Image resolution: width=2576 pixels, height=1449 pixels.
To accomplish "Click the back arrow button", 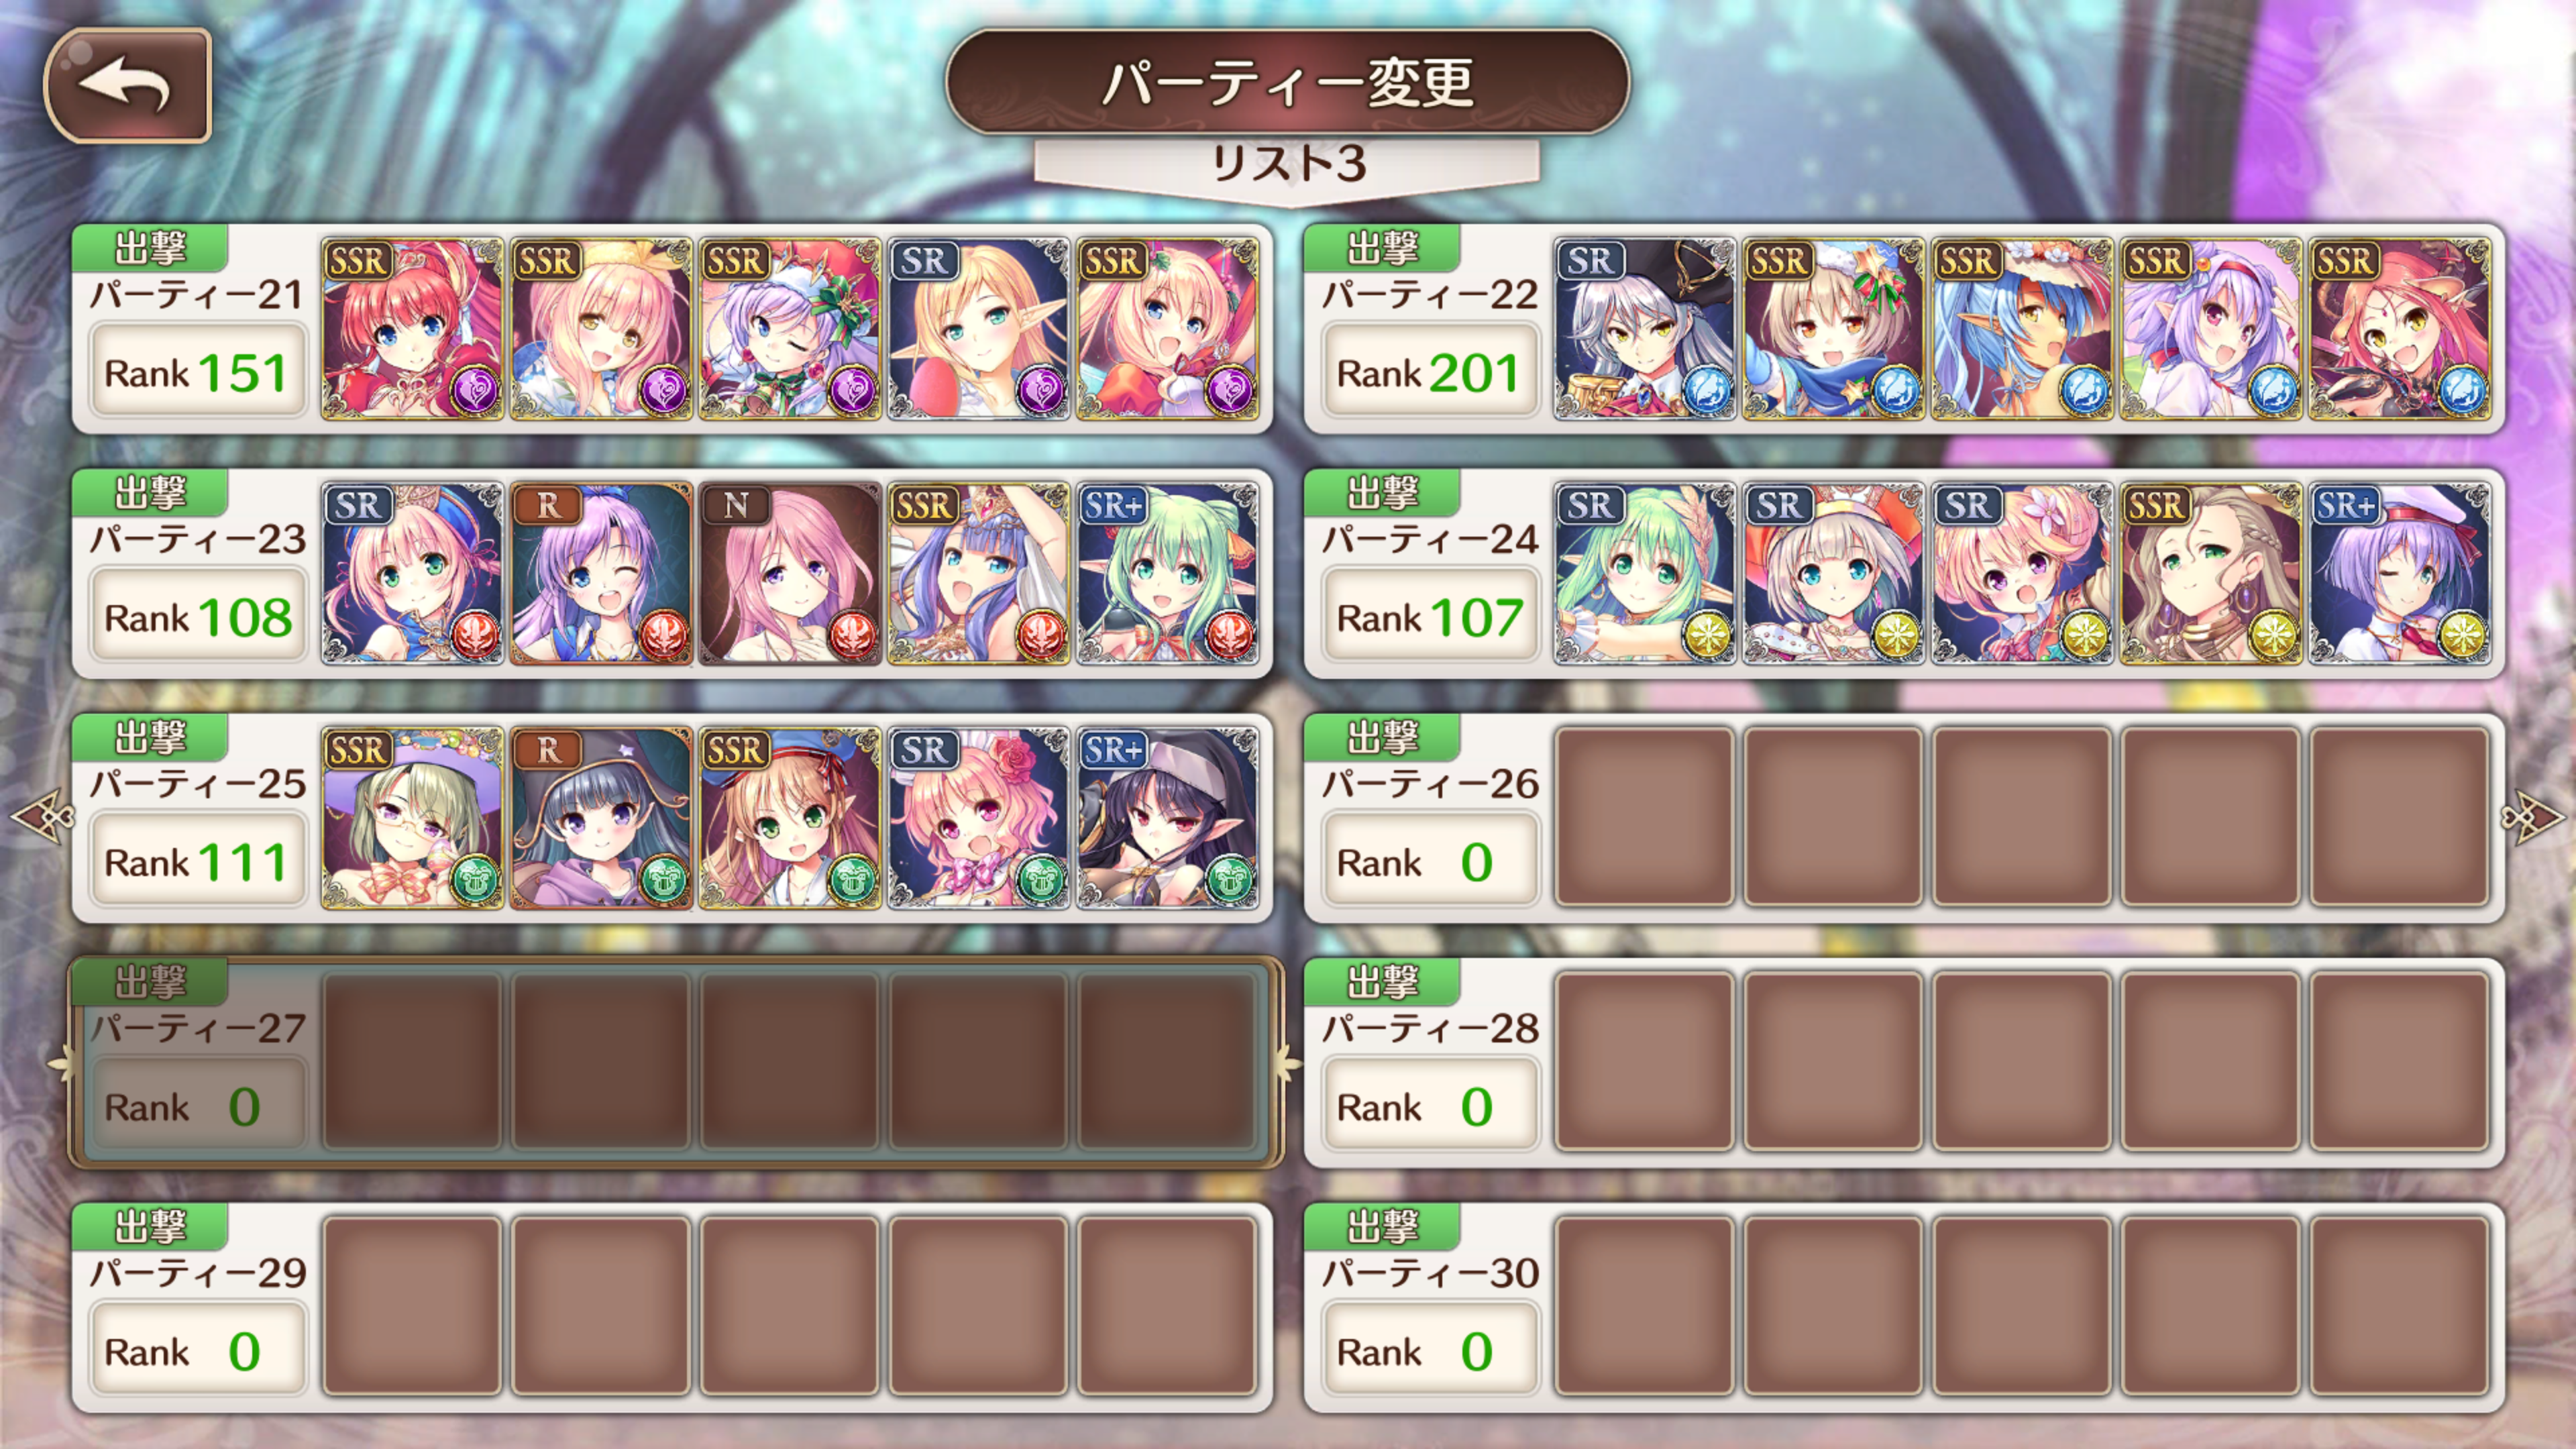I will click(x=128, y=86).
